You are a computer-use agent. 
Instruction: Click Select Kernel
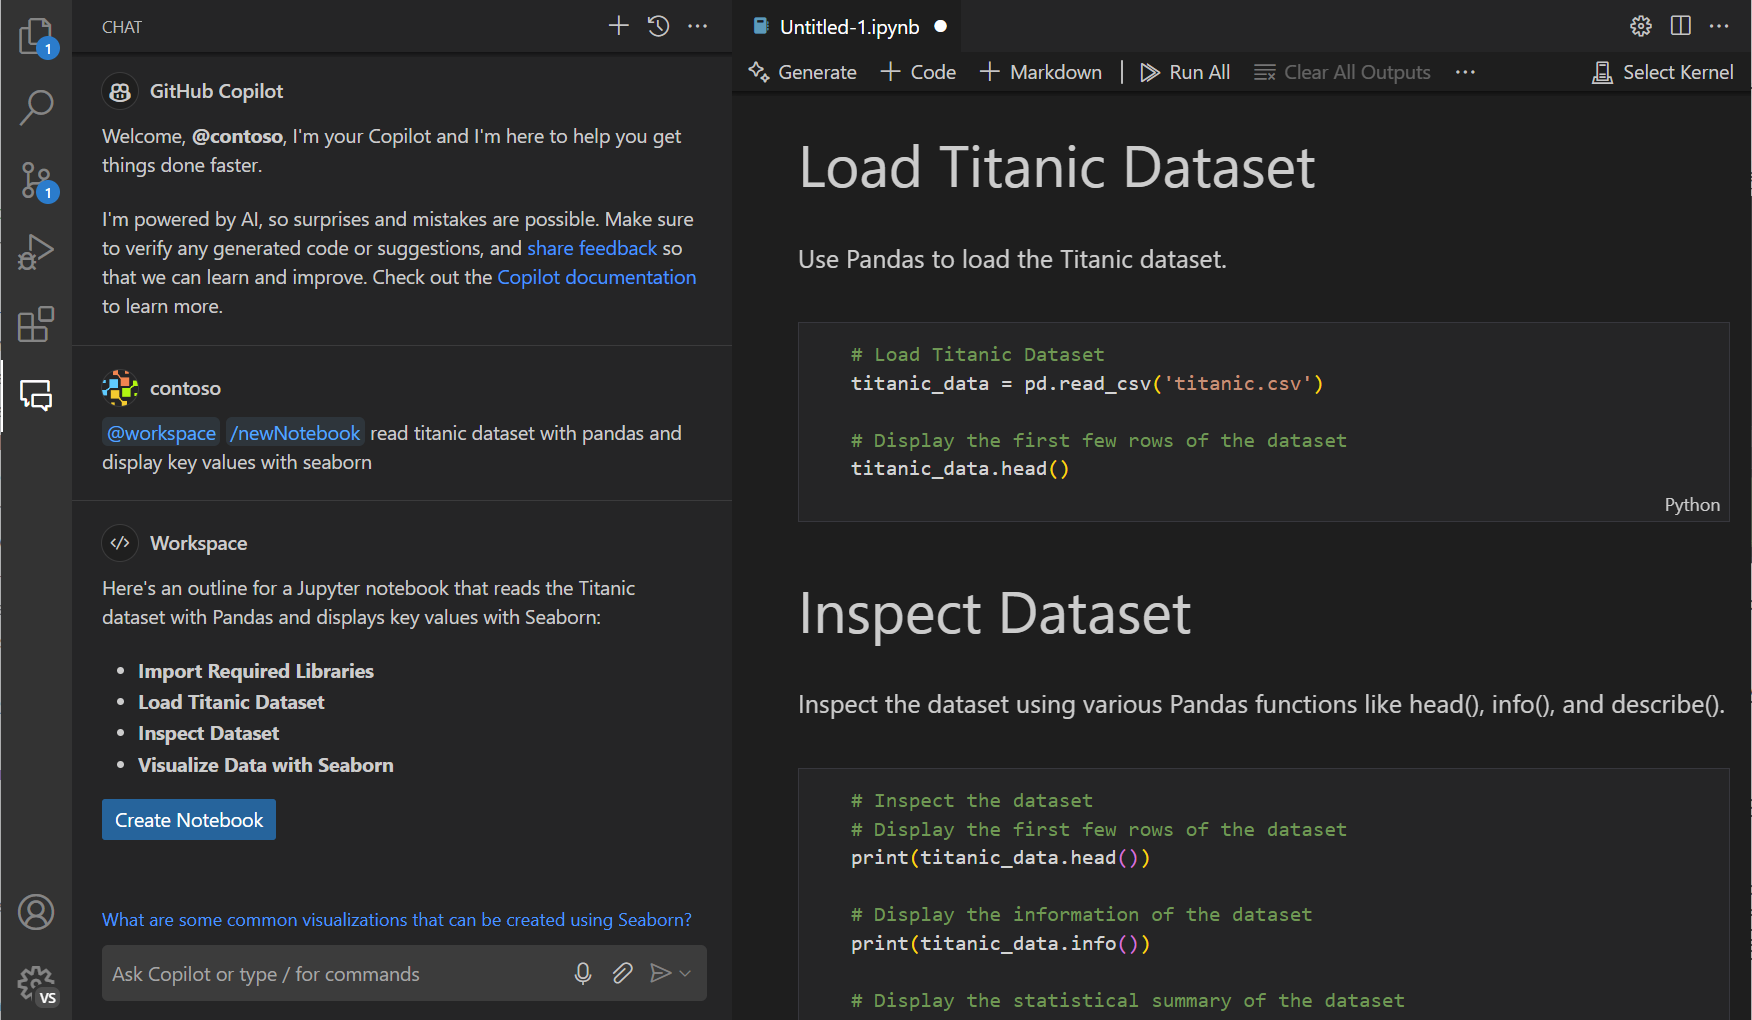(x=1663, y=72)
